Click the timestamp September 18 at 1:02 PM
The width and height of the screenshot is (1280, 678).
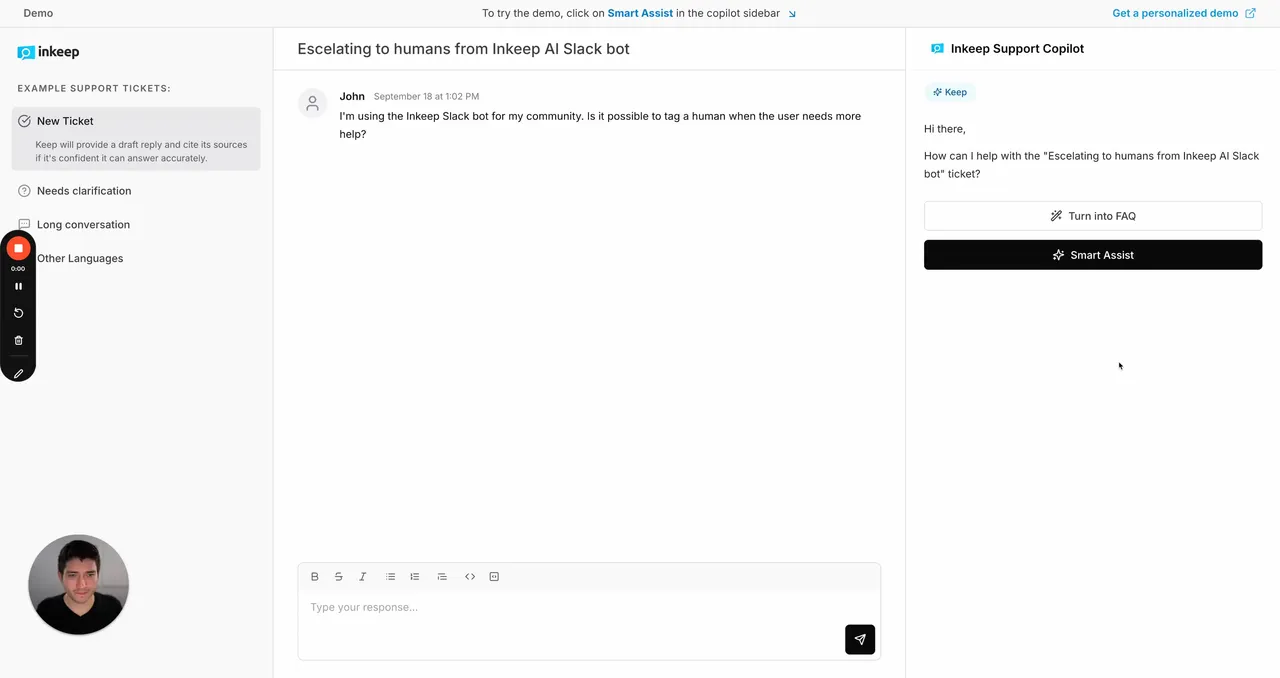point(426,97)
